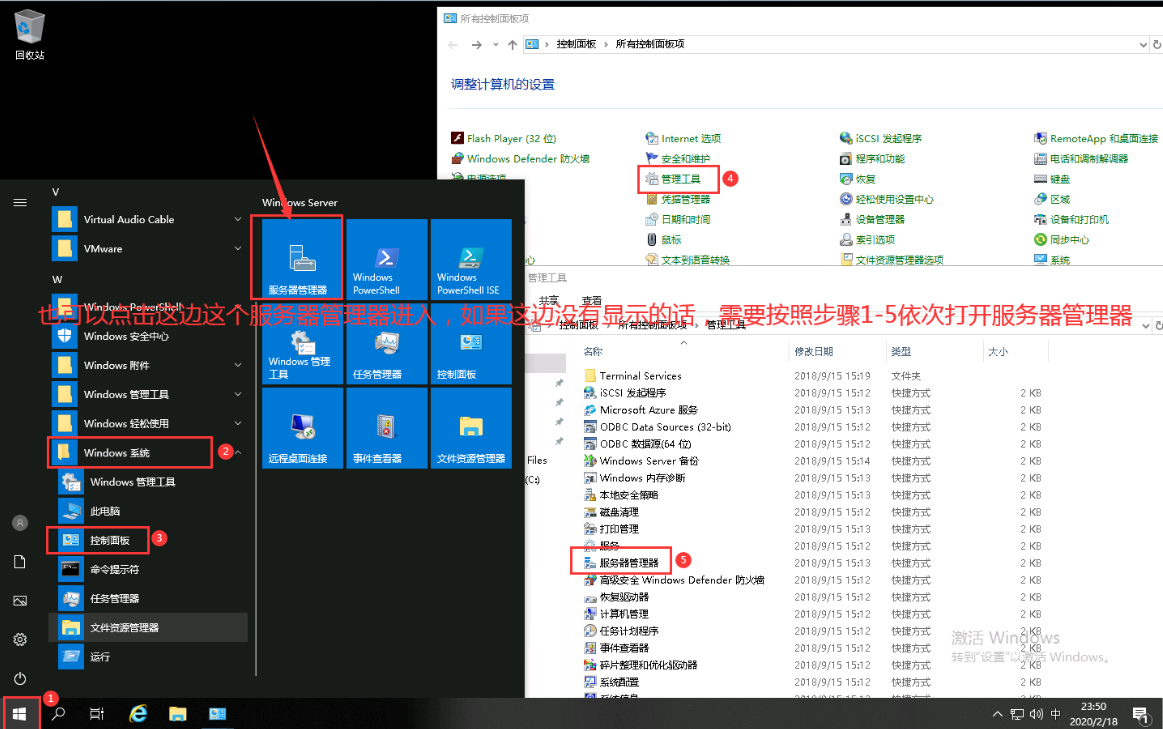This screenshot has width=1163, height=729.
Task: Launch the Windows PowerShell tile
Action: click(386, 260)
